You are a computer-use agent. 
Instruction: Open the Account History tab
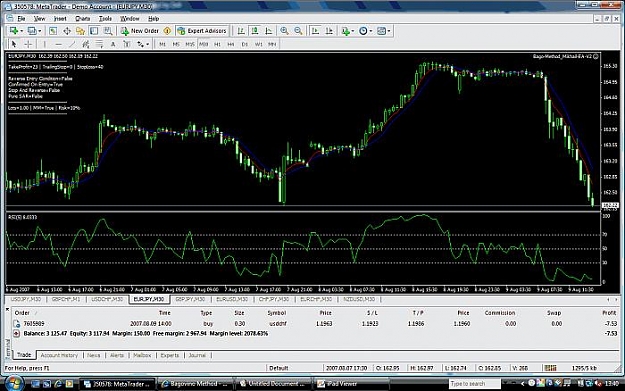pos(59,355)
